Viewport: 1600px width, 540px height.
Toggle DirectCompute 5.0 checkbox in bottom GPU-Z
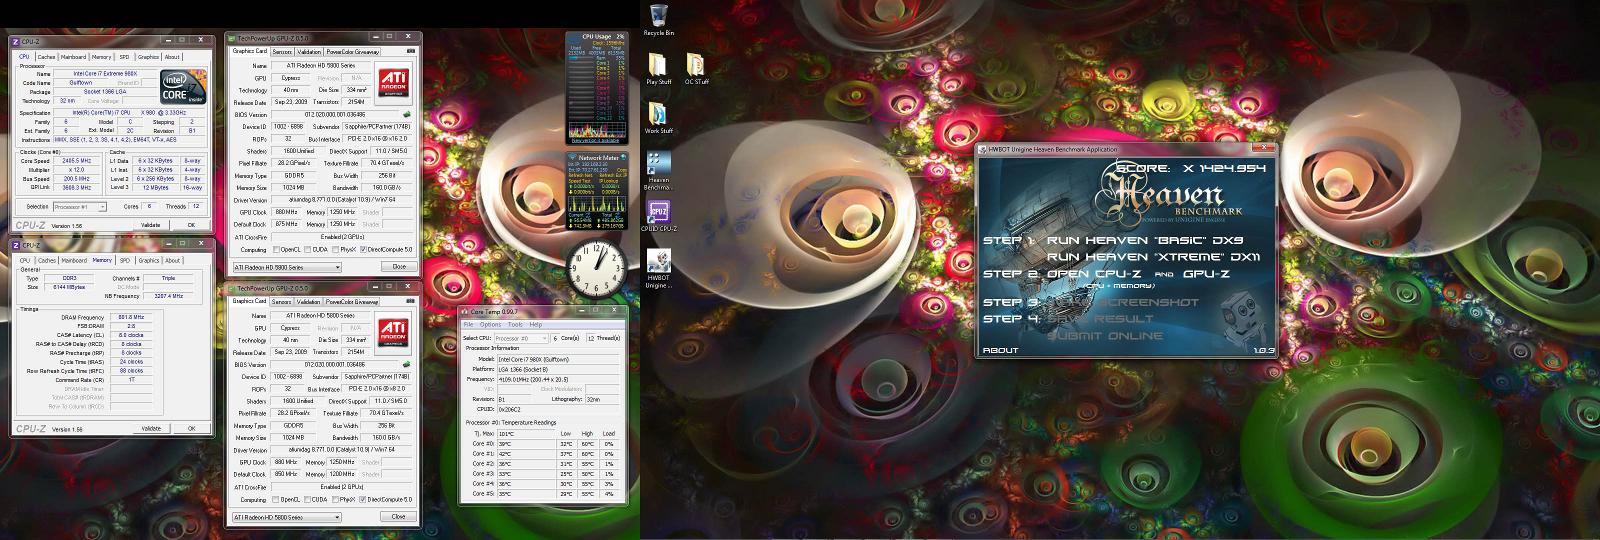pyautogui.click(x=361, y=499)
